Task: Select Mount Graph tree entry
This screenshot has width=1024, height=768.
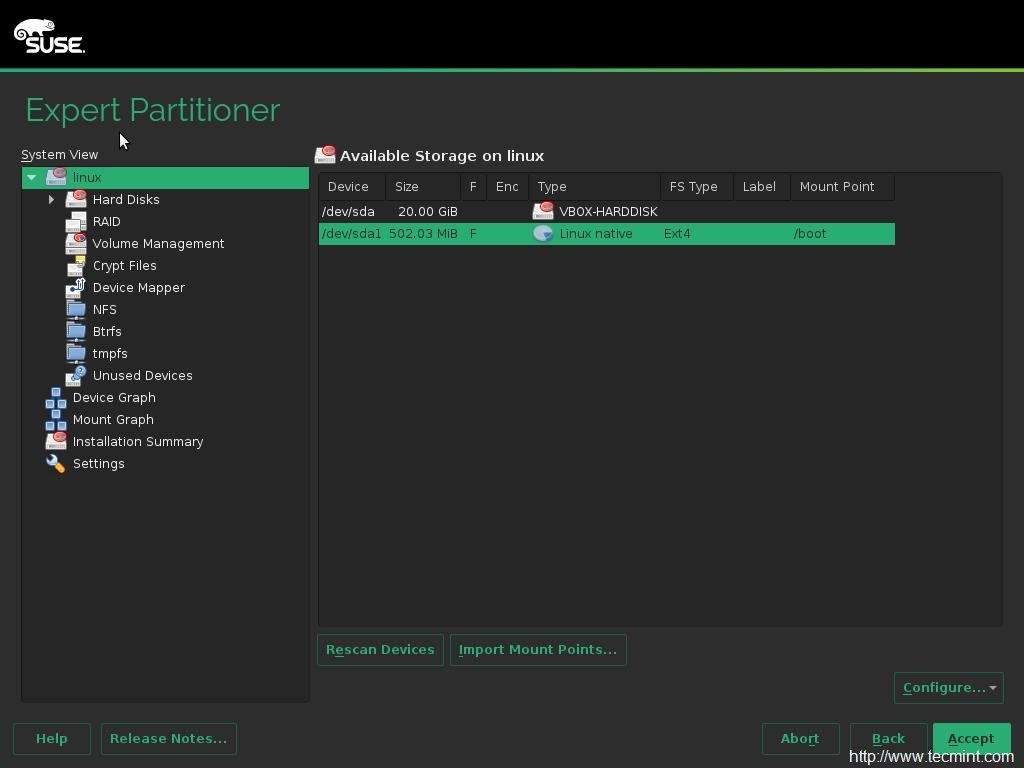Action: tap(112, 419)
